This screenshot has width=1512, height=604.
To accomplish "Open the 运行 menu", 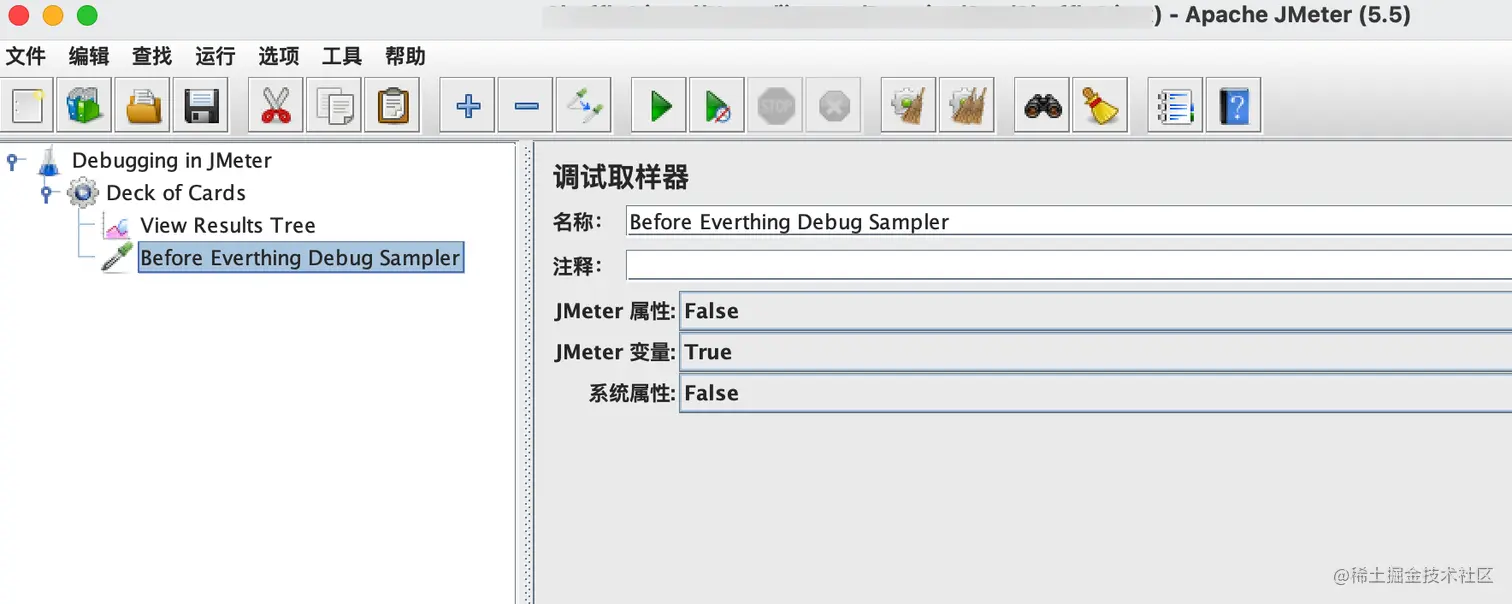I will coord(215,56).
